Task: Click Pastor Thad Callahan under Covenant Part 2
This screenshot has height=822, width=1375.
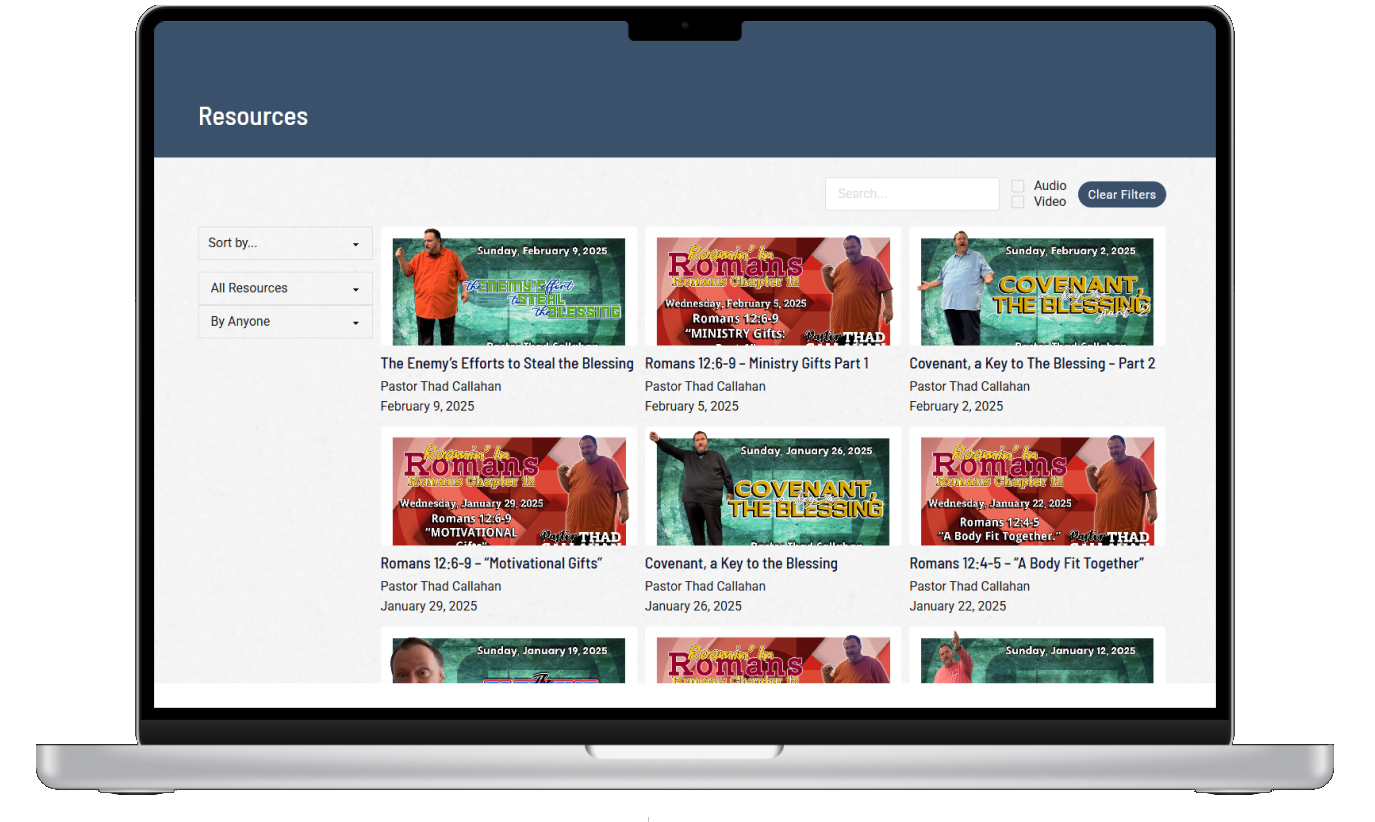Action: (969, 387)
